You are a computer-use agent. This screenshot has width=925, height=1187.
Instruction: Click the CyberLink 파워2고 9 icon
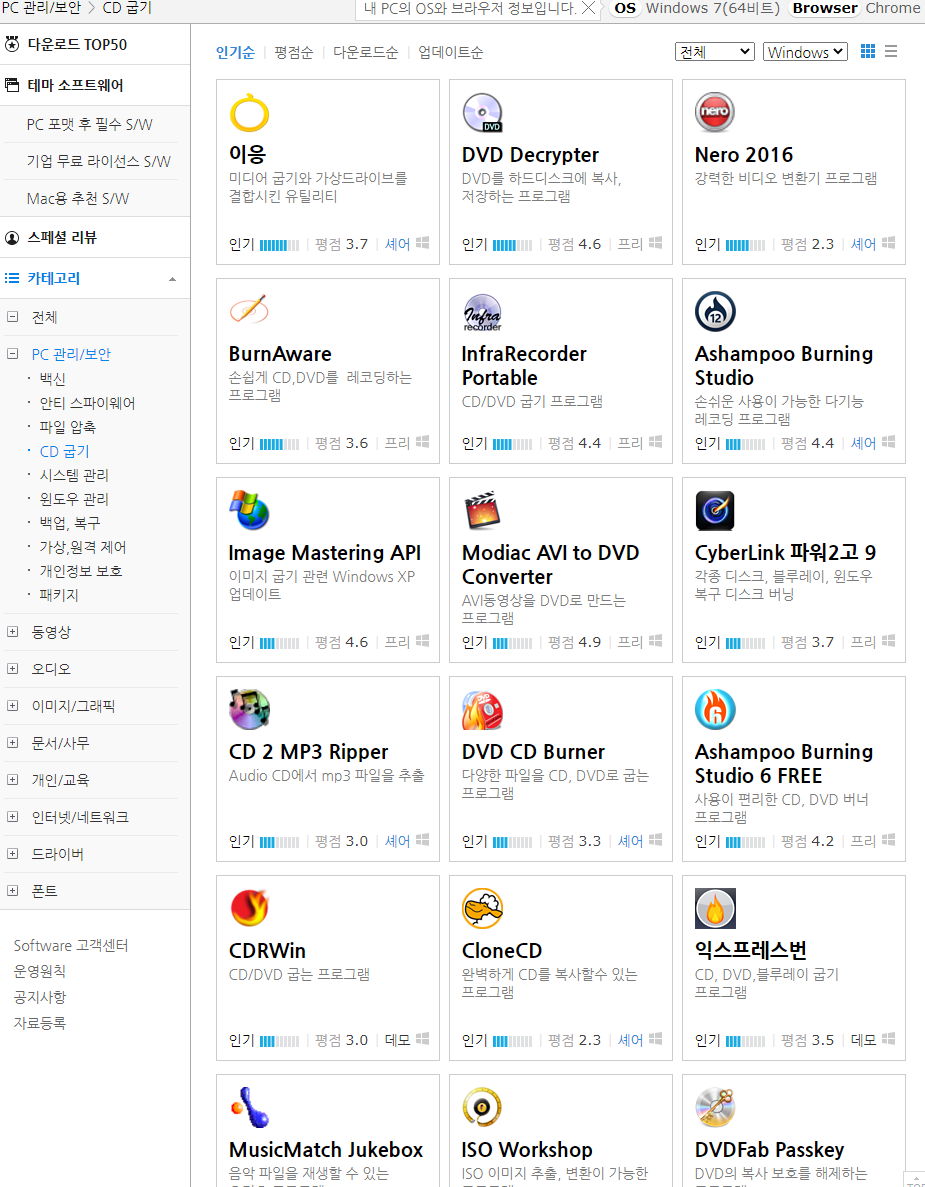click(715, 510)
